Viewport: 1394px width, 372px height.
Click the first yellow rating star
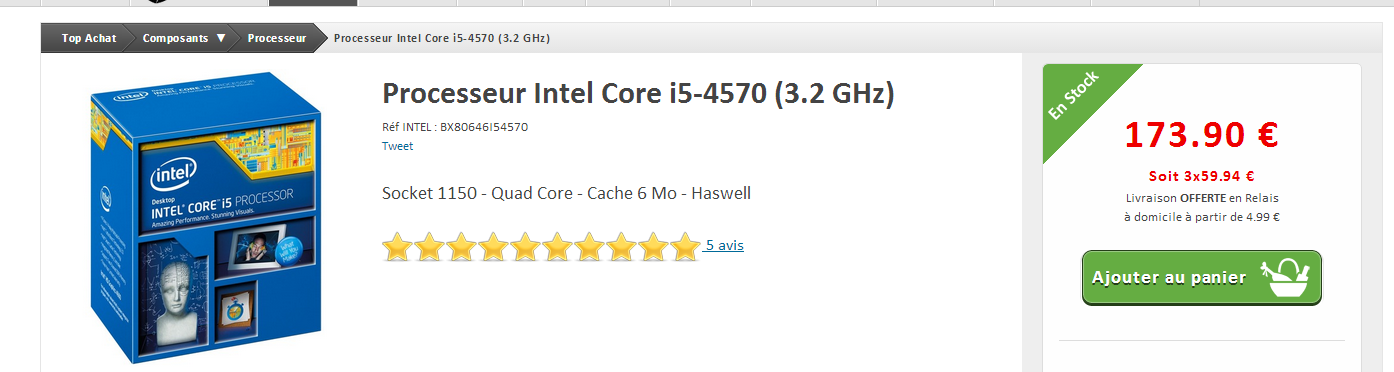(398, 246)
